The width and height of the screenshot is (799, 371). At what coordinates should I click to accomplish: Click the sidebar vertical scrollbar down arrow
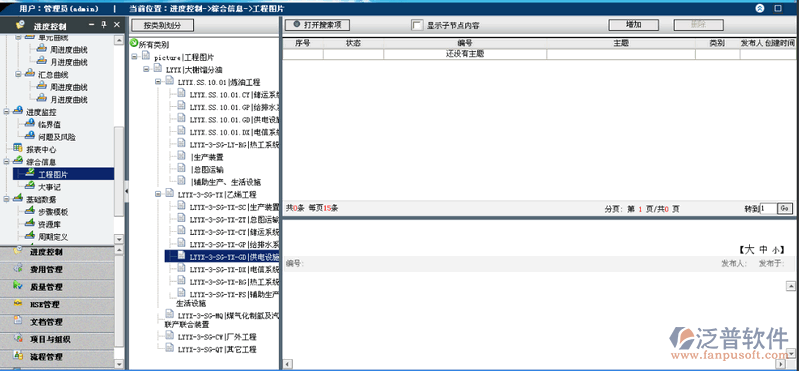pos(119,238)
